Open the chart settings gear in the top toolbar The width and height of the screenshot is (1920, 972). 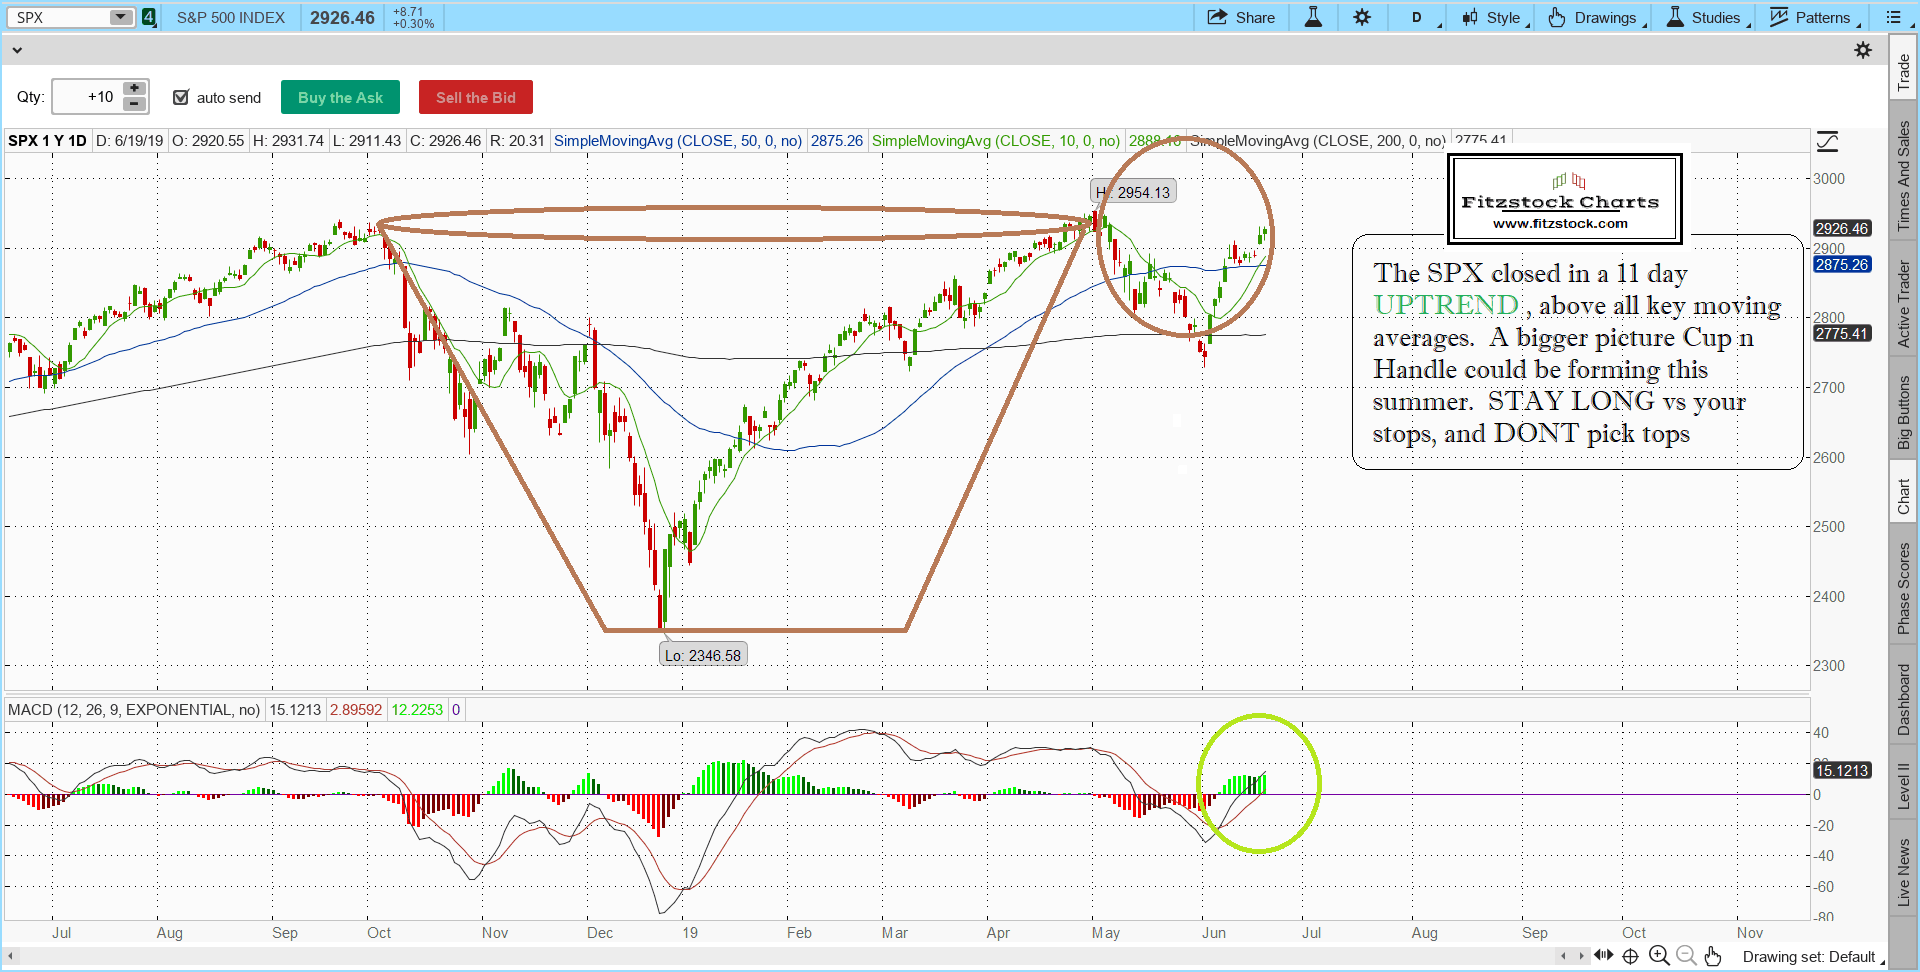click(x=1363, y=17)
